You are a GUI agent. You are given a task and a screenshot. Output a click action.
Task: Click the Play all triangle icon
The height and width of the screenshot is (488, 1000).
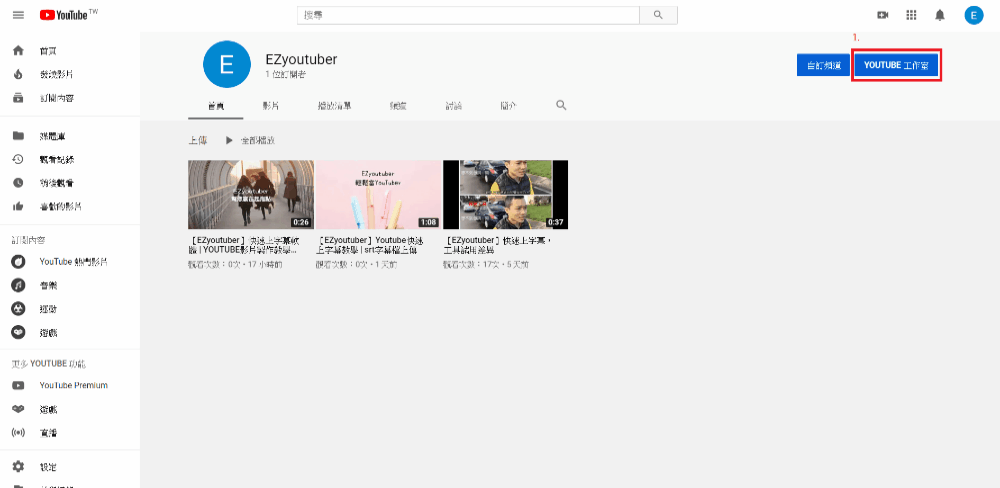pos(229,140)
